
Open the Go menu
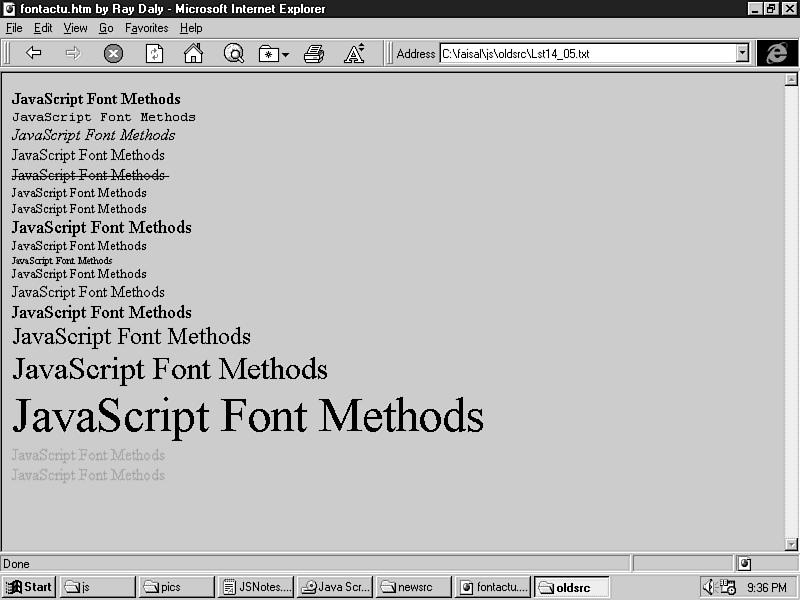(106, 28)
